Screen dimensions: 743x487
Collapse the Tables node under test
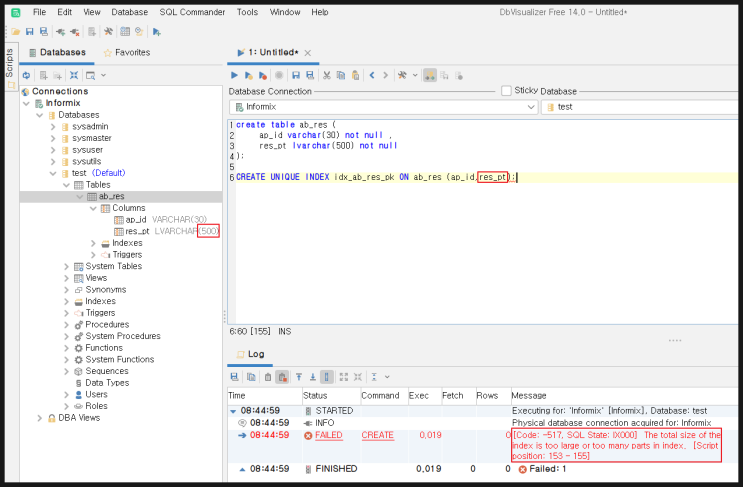tap(66, 185)
